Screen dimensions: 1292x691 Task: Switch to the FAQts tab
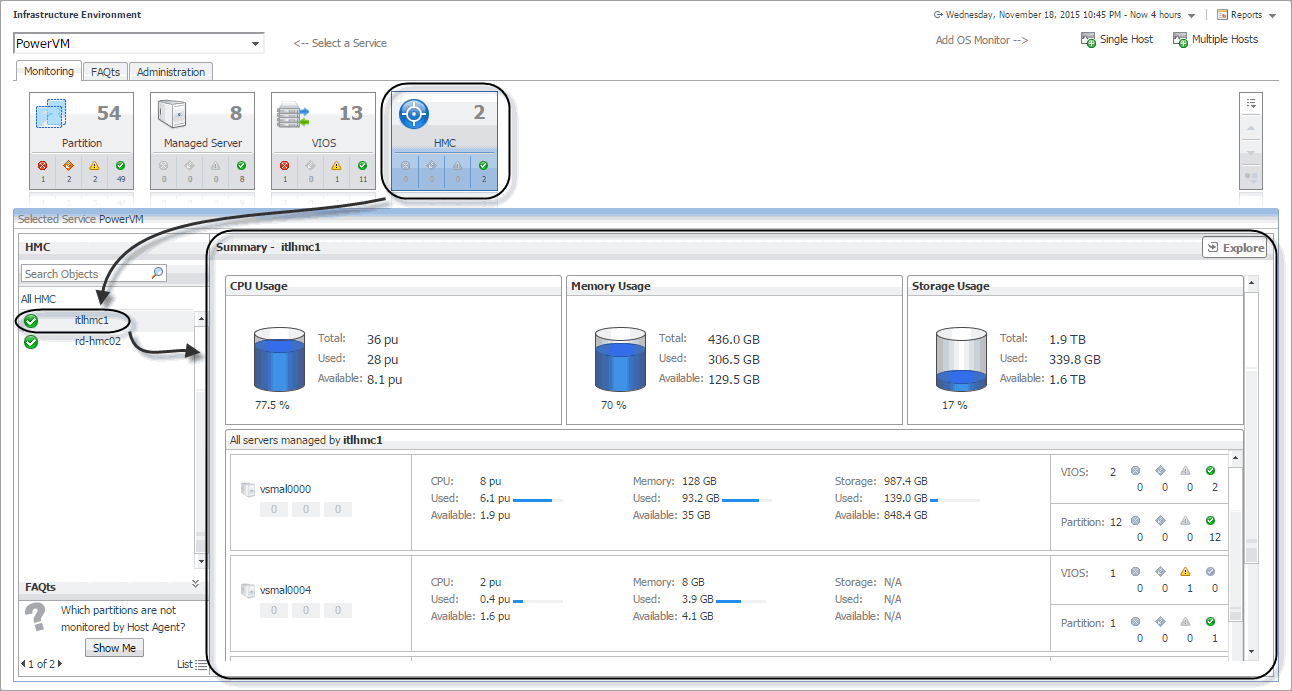105,72
